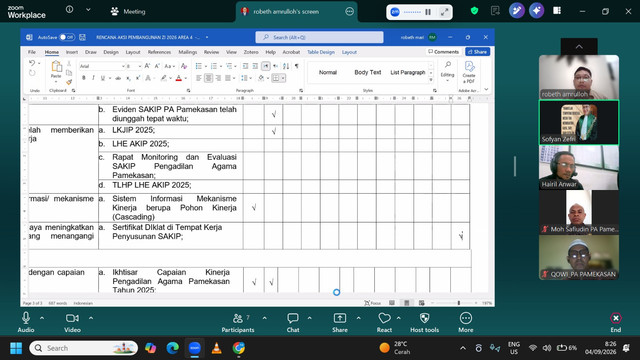Toggle camera with Video button
Screen dimensions: 640x360
[x=72, y=323]
